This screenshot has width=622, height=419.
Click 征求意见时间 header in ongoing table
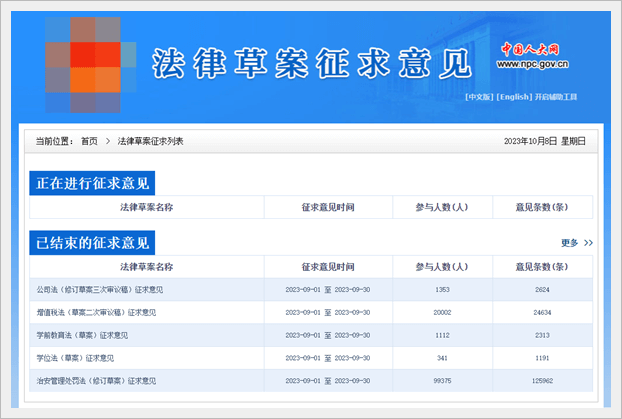[x=328, y=207]
